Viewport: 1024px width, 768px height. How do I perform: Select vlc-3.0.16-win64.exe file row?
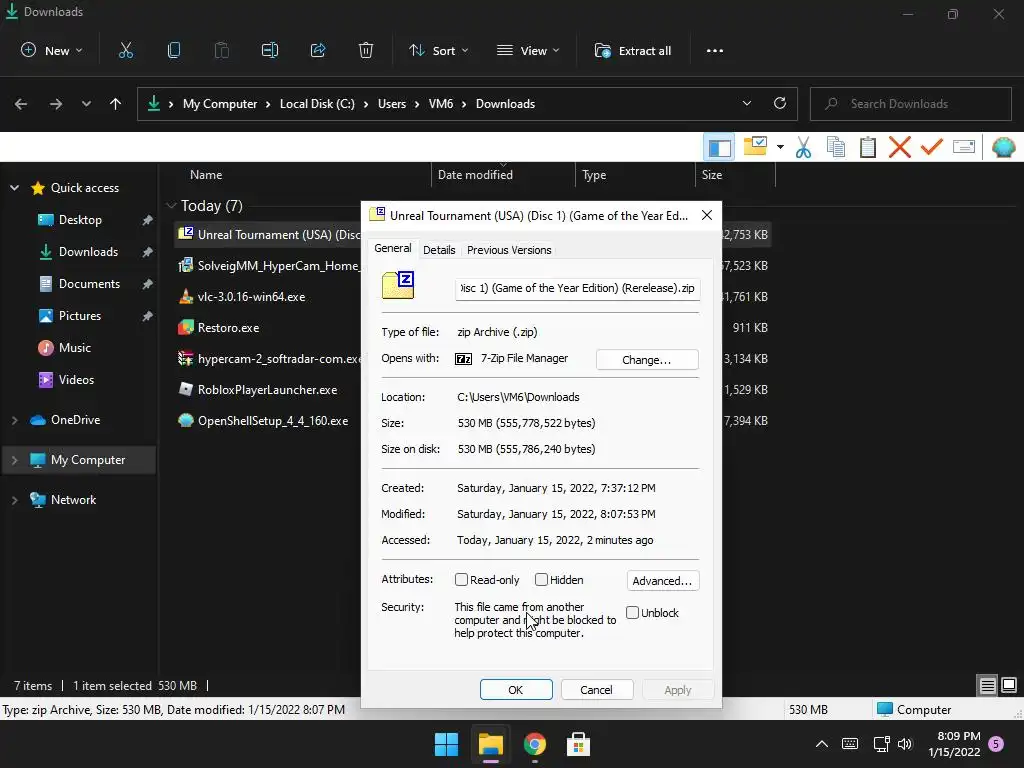(251, 296)
